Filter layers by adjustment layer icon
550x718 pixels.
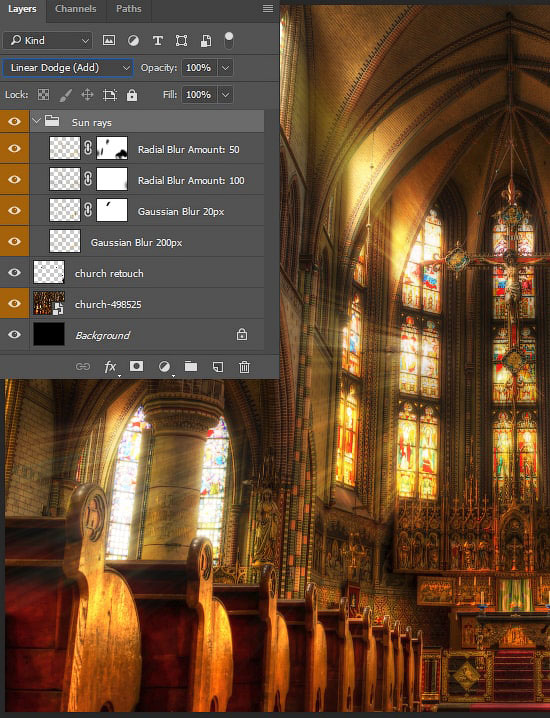point(133,40)
